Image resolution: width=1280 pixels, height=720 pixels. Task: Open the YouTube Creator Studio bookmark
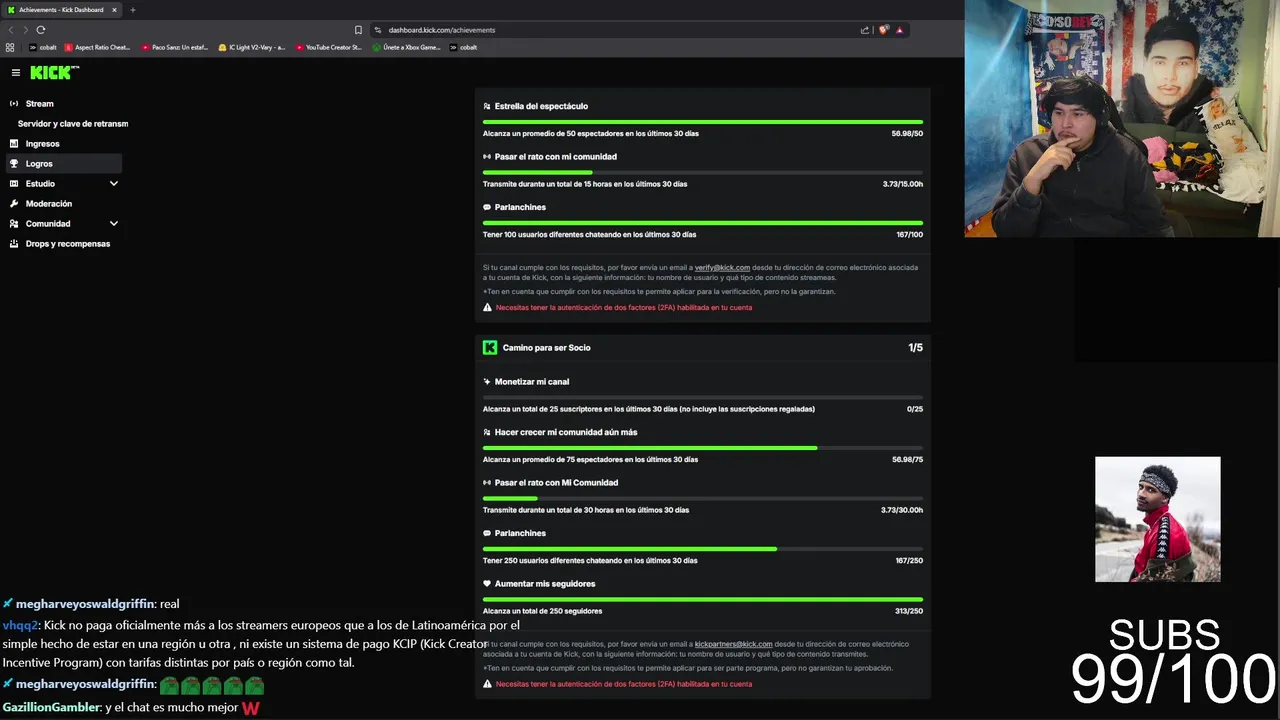(329, 47)
